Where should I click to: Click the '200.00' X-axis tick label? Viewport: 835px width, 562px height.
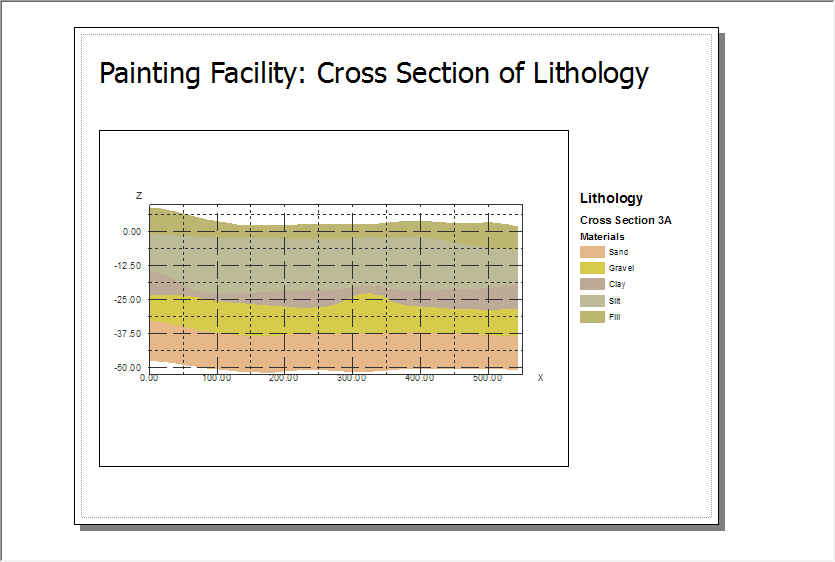tap(284, 378)
